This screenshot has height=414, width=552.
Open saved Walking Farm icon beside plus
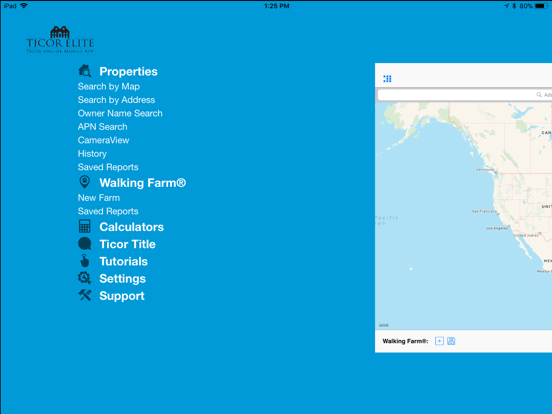pos(451,341)
